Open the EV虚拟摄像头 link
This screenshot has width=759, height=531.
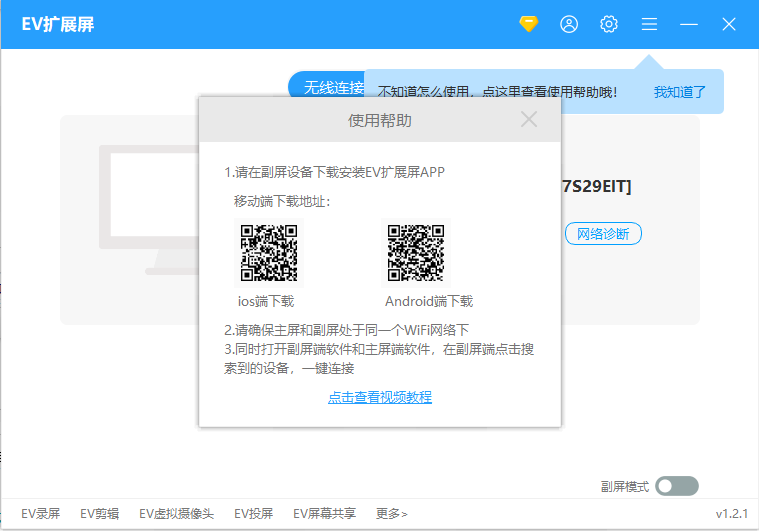[176, 514]
